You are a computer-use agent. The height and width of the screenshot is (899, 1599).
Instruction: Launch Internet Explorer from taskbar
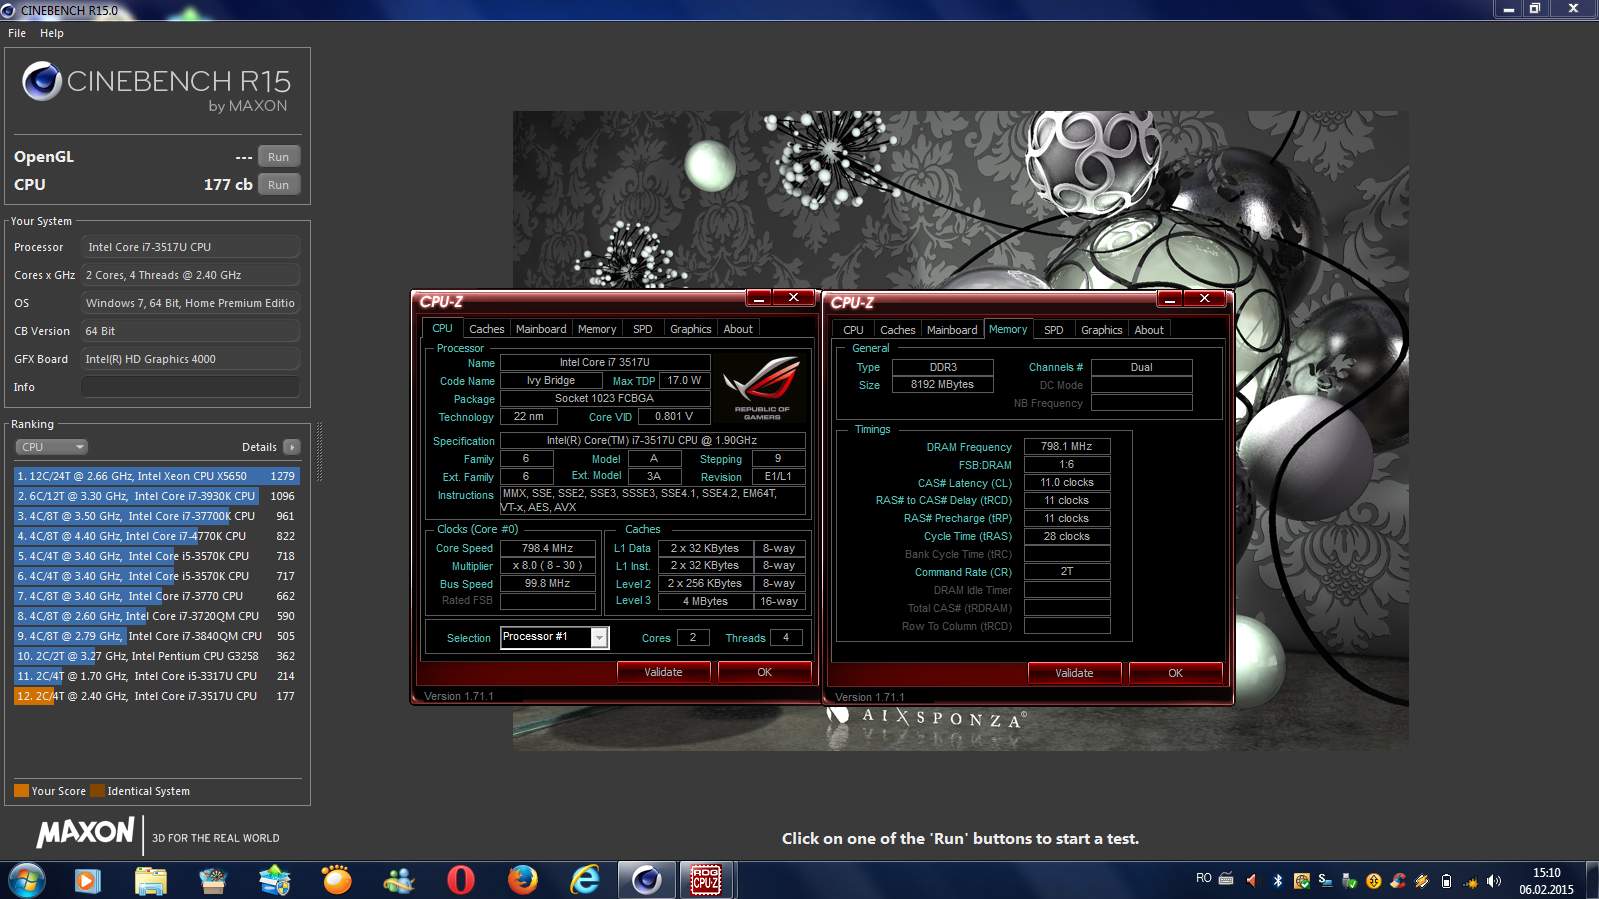(x=585, y=880)
